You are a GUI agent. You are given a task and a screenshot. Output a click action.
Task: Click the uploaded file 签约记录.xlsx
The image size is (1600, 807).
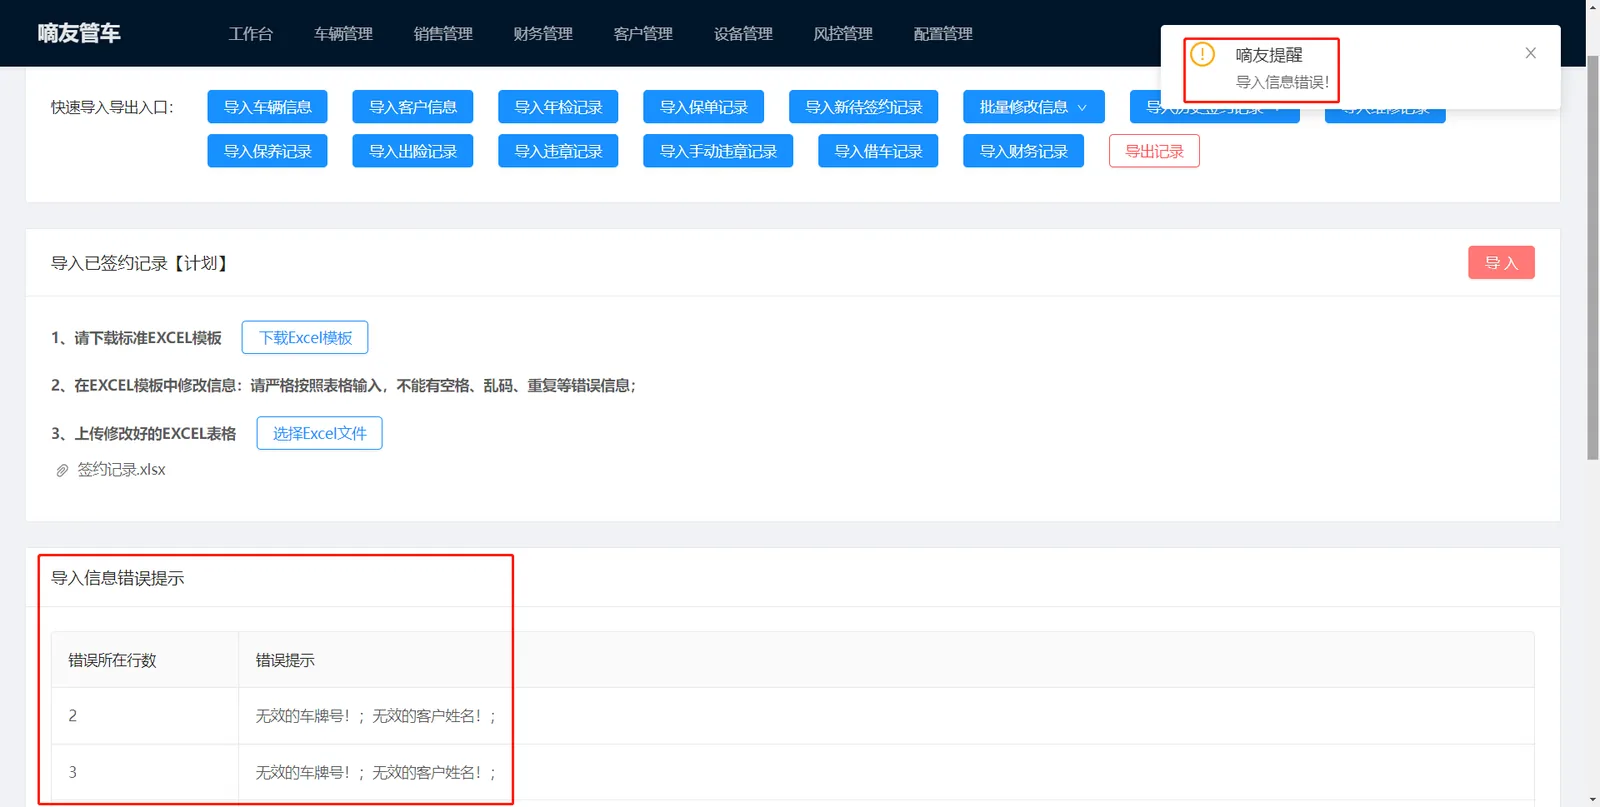[x=121, y=470]
